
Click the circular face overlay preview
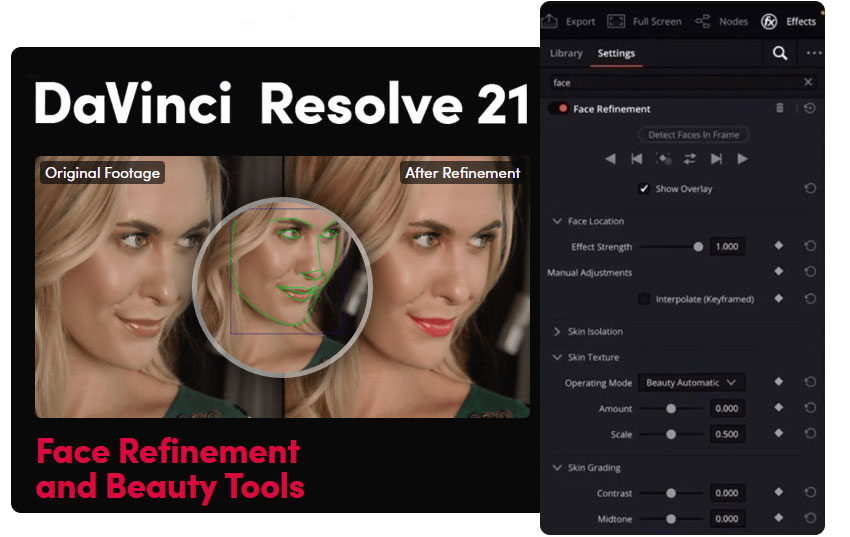tap(282, 287)
